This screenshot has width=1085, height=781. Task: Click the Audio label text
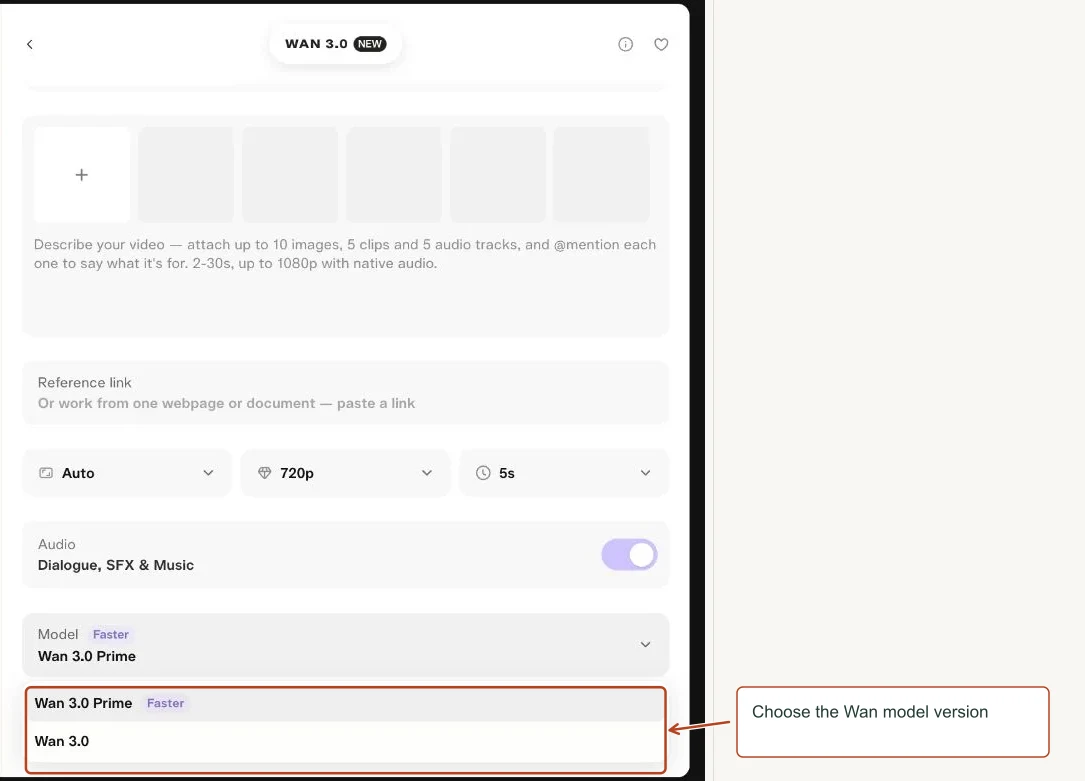[x=57, y=544]
